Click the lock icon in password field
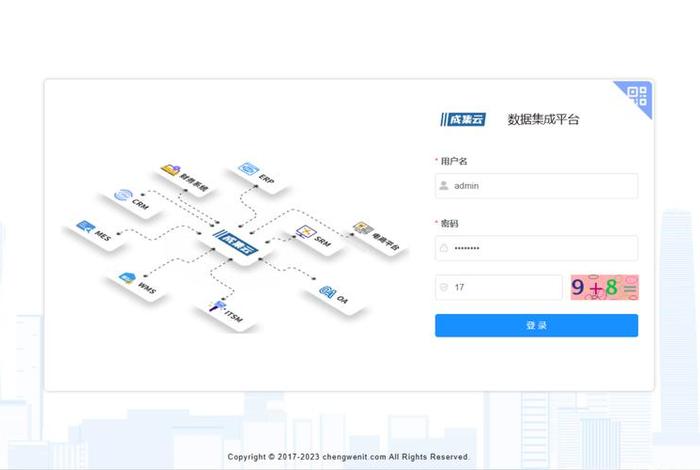 [x=444, y=248]
